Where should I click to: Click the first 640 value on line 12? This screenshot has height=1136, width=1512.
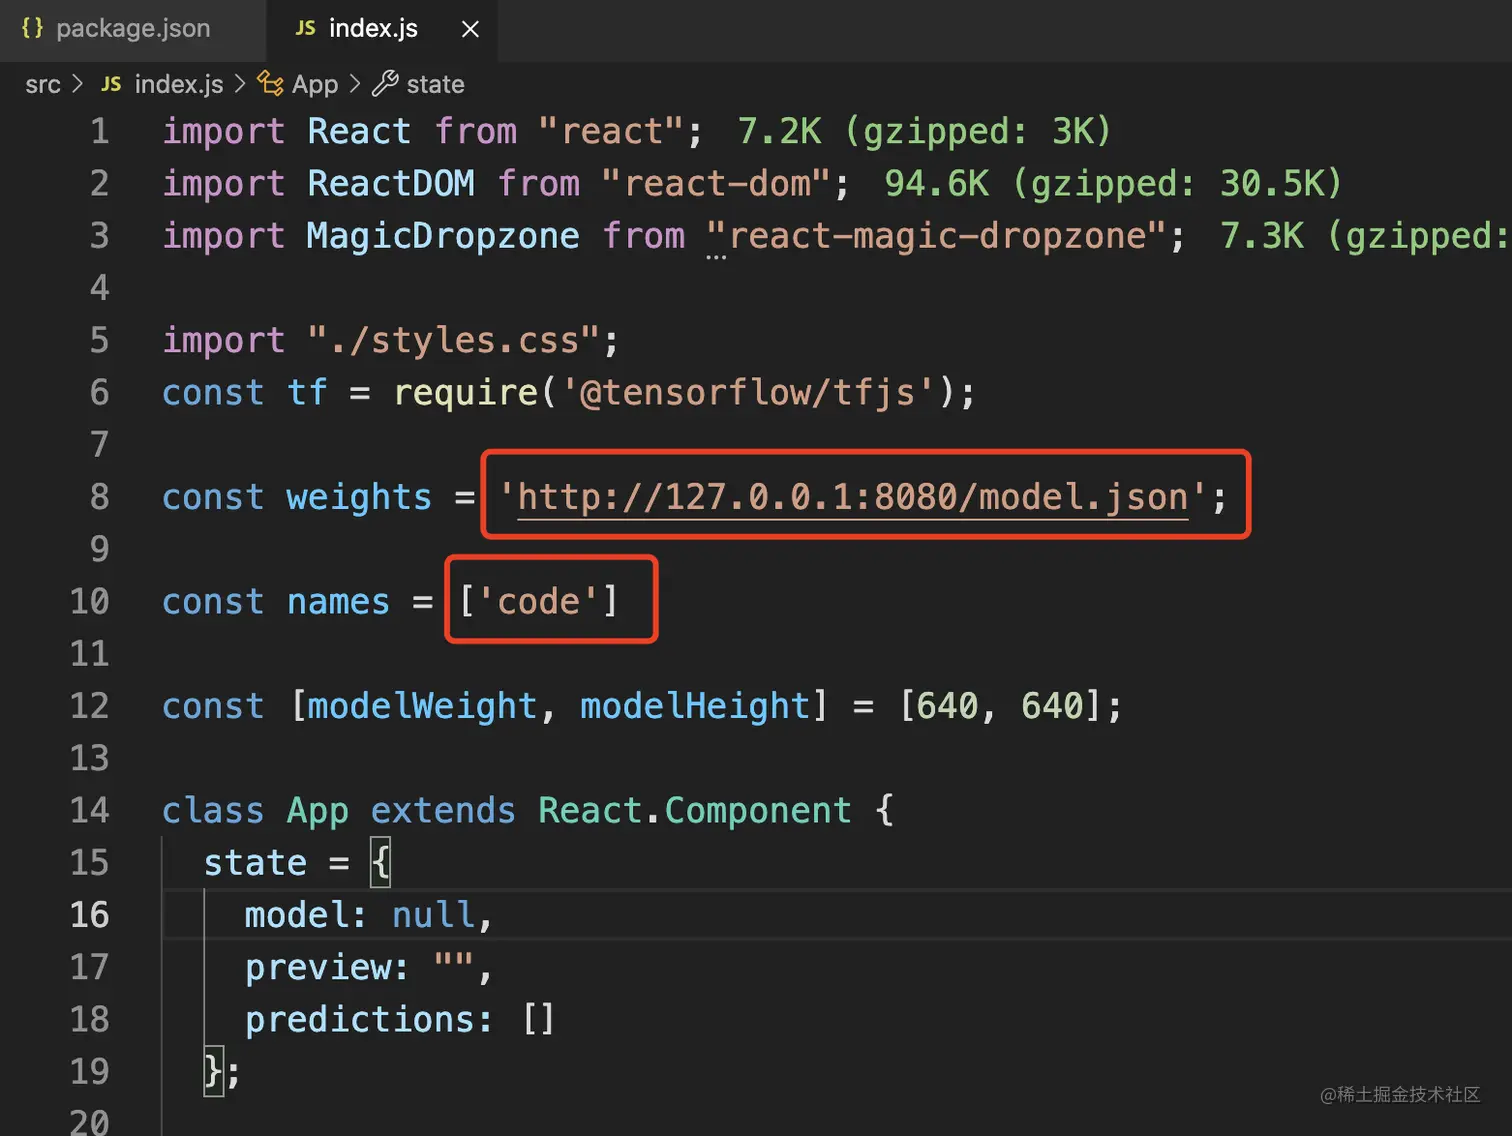pyautogui.click(x=947, y=706)
